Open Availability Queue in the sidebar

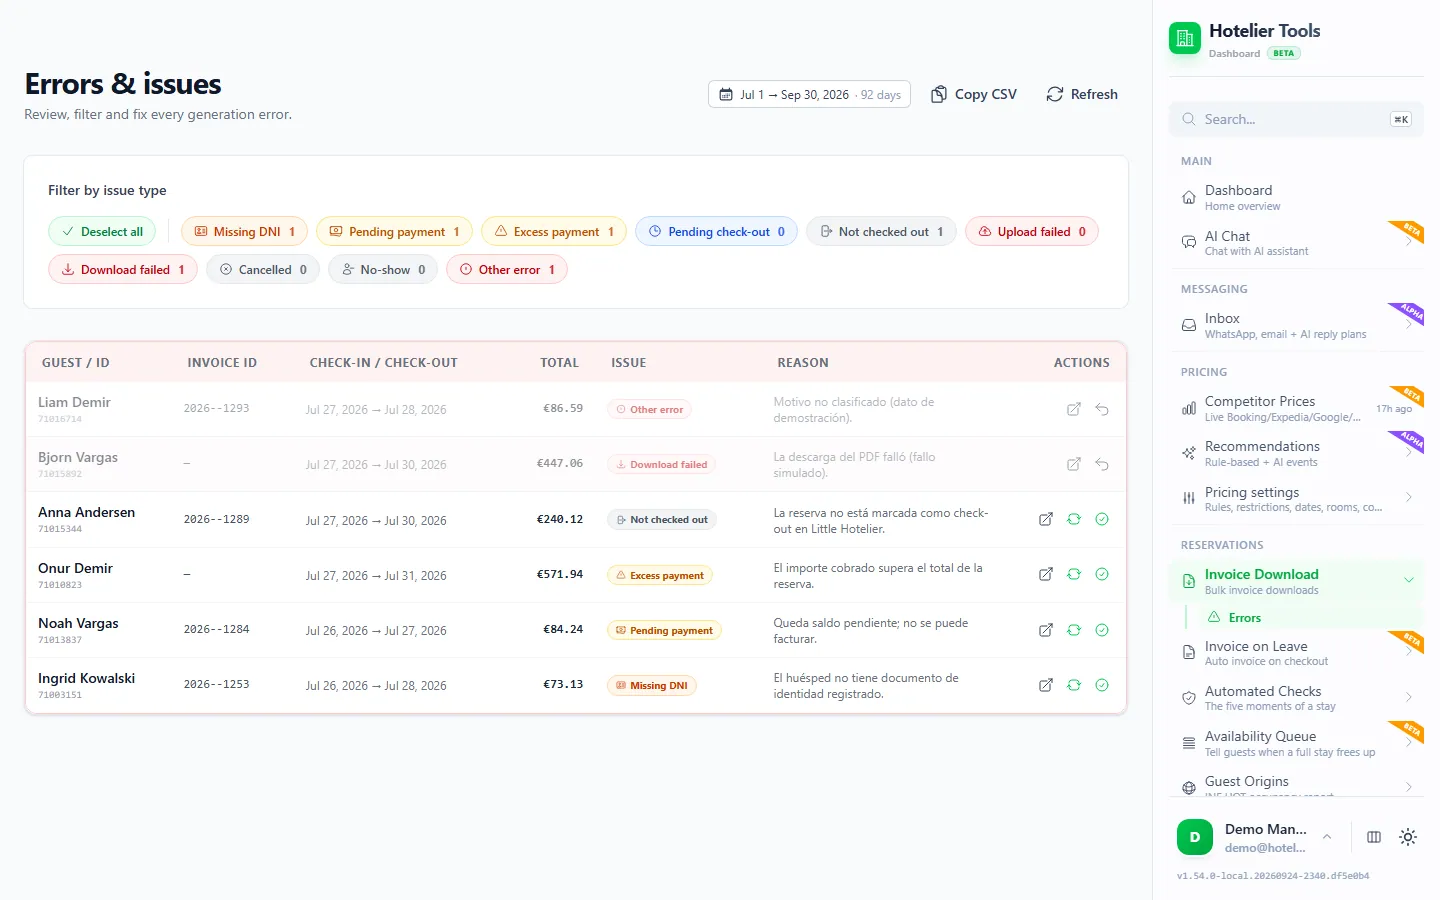[x=1296, y=743]
